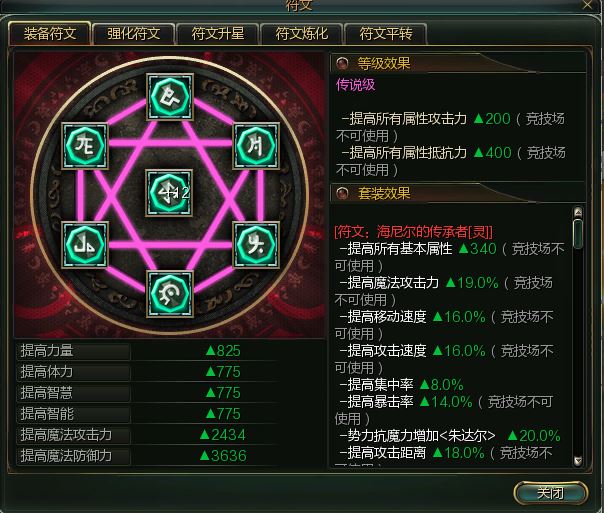Select the bottom rune slot icon
Viewport: 604px width, 513px height.
[170, 294]
